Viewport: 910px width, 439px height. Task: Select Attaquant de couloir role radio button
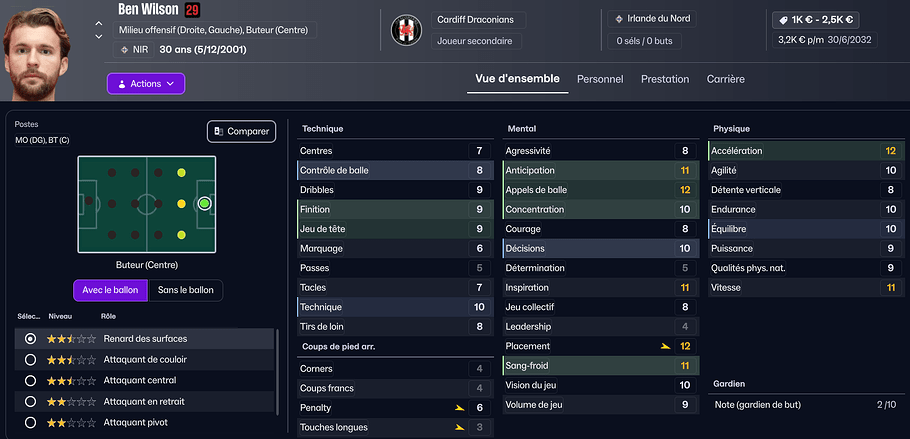pos(30,360)
